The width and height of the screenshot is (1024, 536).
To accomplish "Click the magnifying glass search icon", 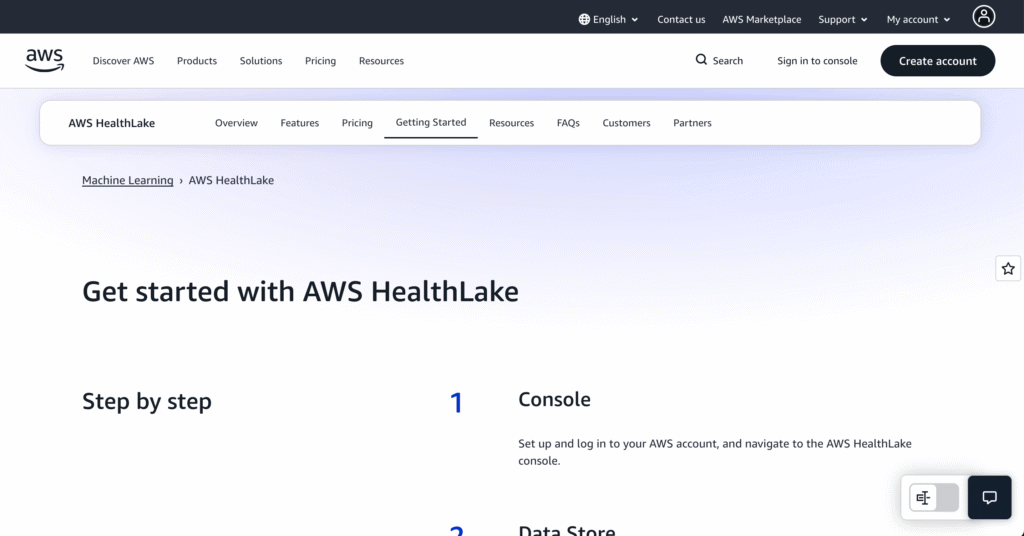I will 701,59.
